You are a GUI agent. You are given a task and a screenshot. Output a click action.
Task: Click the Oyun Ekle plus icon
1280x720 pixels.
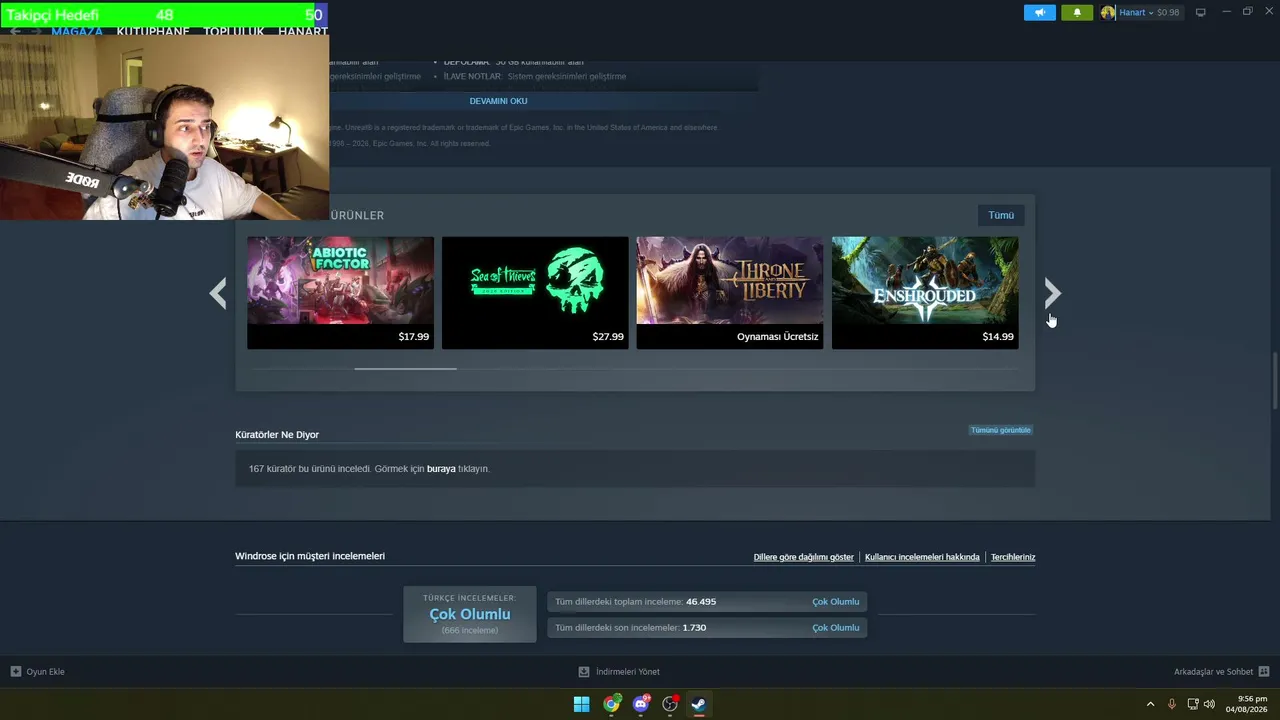point(16,672)
